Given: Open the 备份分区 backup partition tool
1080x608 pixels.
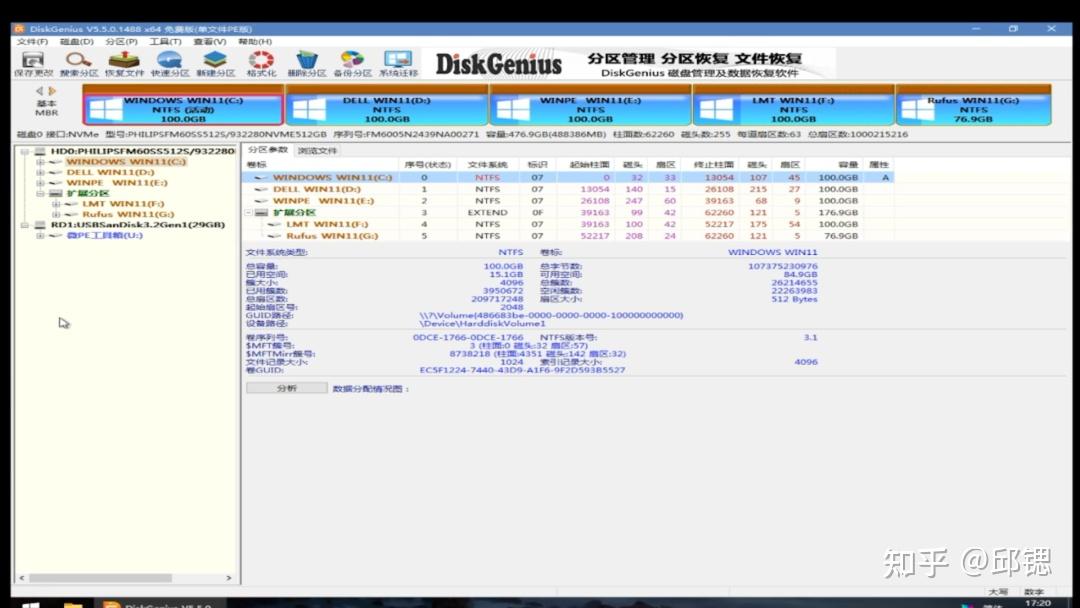Looking at the screenshot, I should coord(352,64).
